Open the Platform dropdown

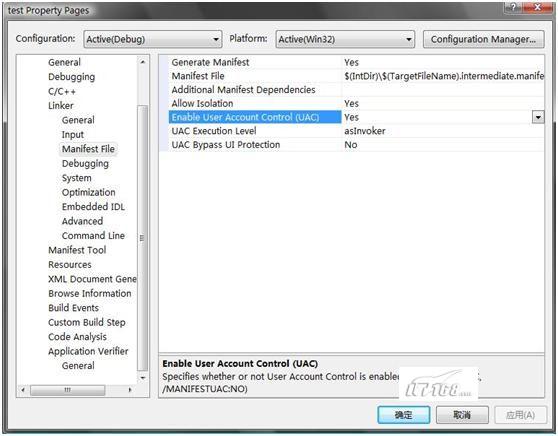coord(345,39)
